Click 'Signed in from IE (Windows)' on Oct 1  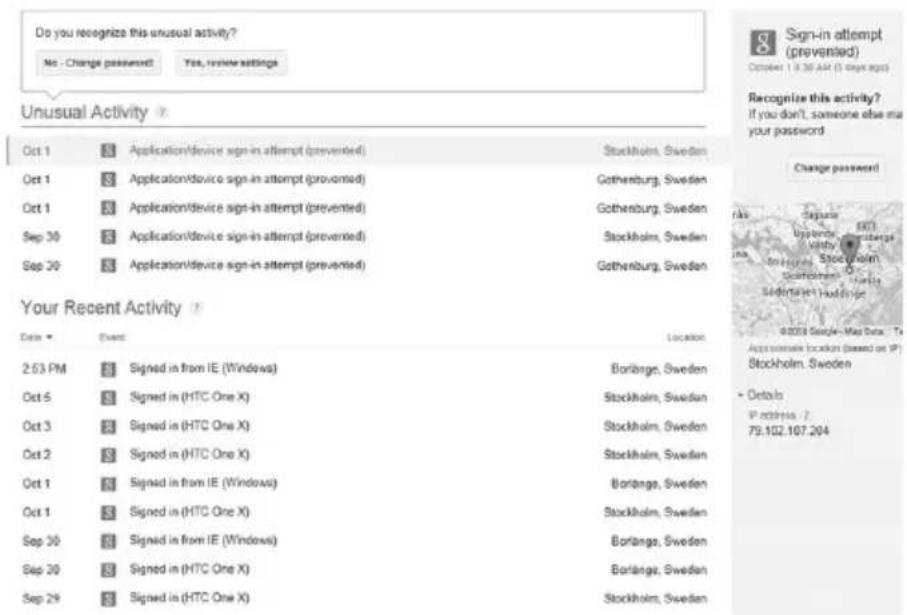tap(203, 484)
